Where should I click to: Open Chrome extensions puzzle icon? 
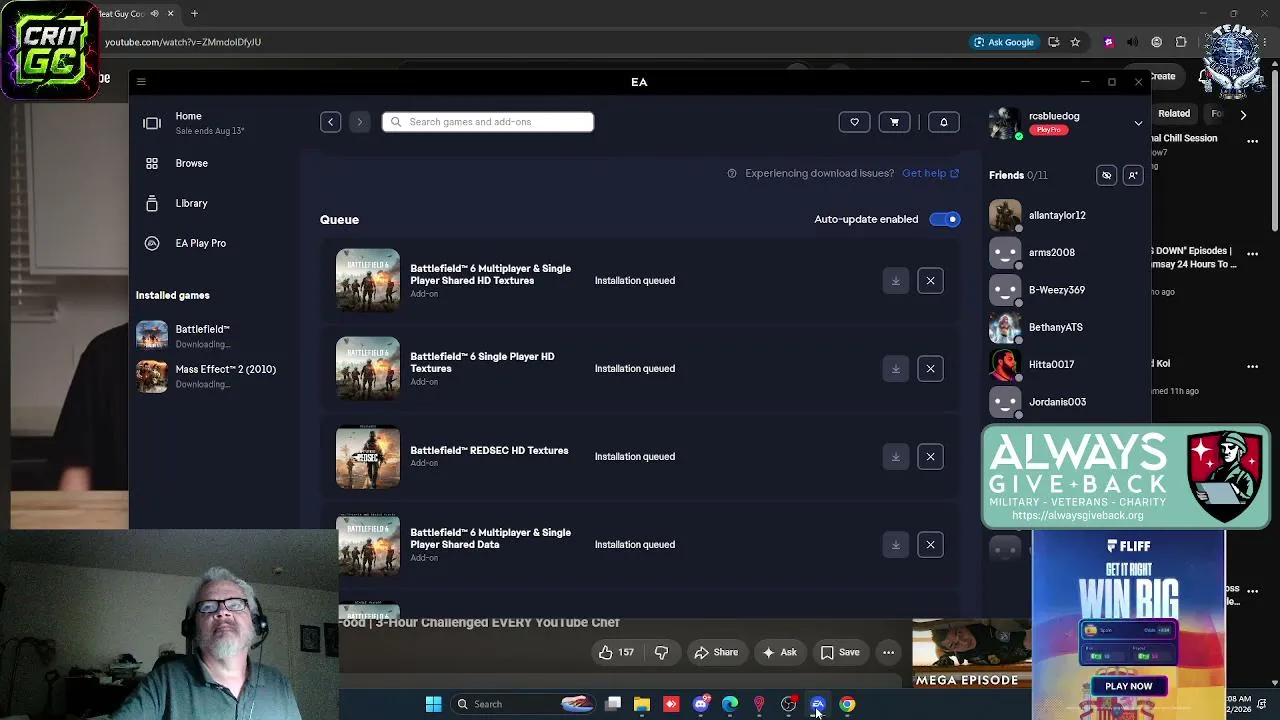tap(1181, 42)
